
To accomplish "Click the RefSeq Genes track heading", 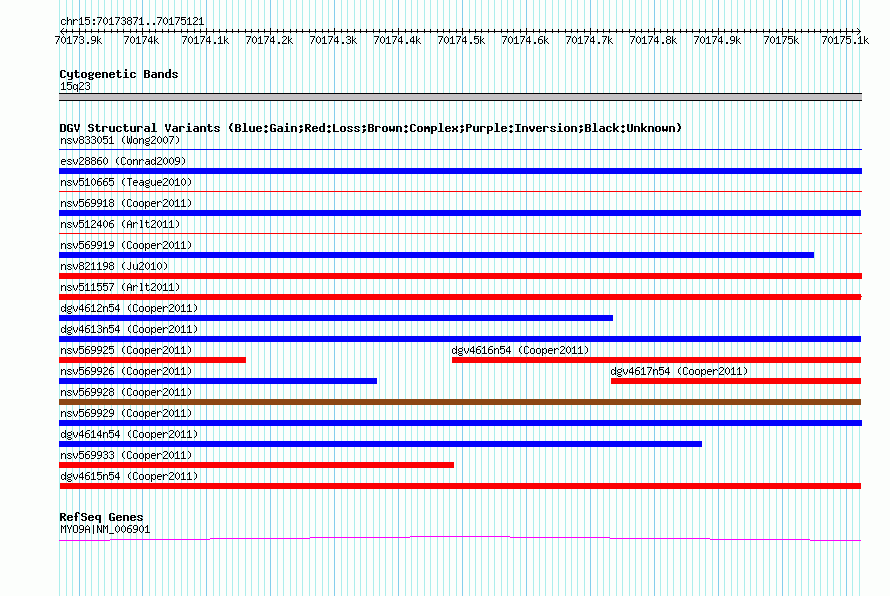I will click(101, 517).
